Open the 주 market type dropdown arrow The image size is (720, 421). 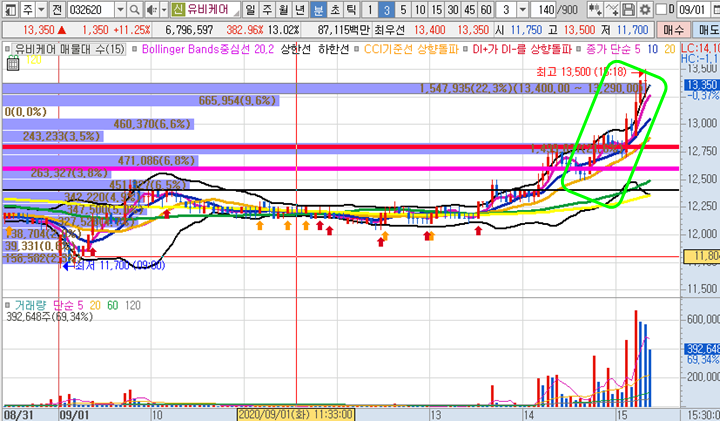pyautogui.click(x=41, y=9)
